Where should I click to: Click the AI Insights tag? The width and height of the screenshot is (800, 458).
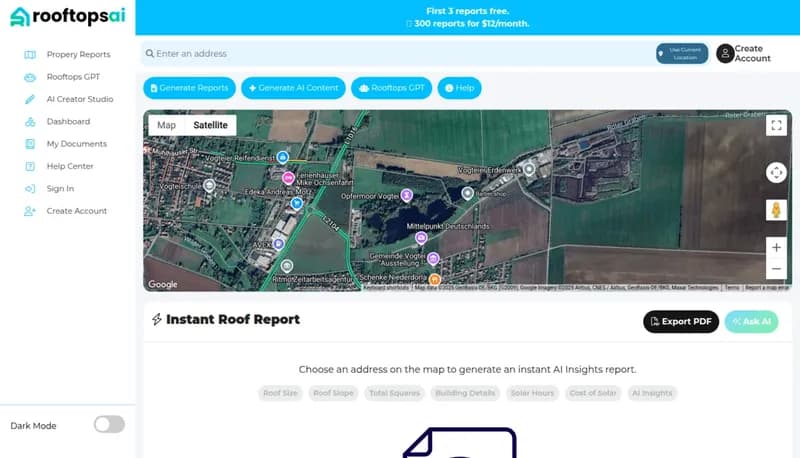[x=652, y=393]
